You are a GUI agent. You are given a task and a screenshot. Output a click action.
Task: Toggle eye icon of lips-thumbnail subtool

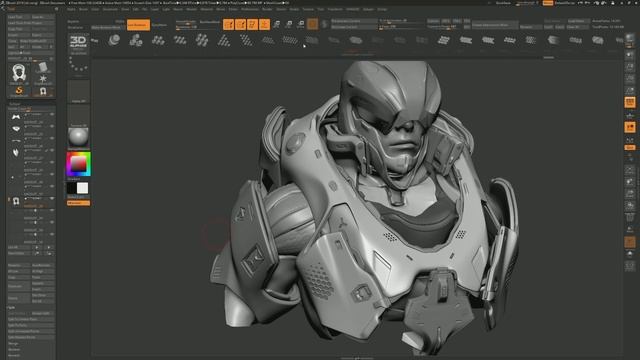pyautogui.click(x=52, y=127)
